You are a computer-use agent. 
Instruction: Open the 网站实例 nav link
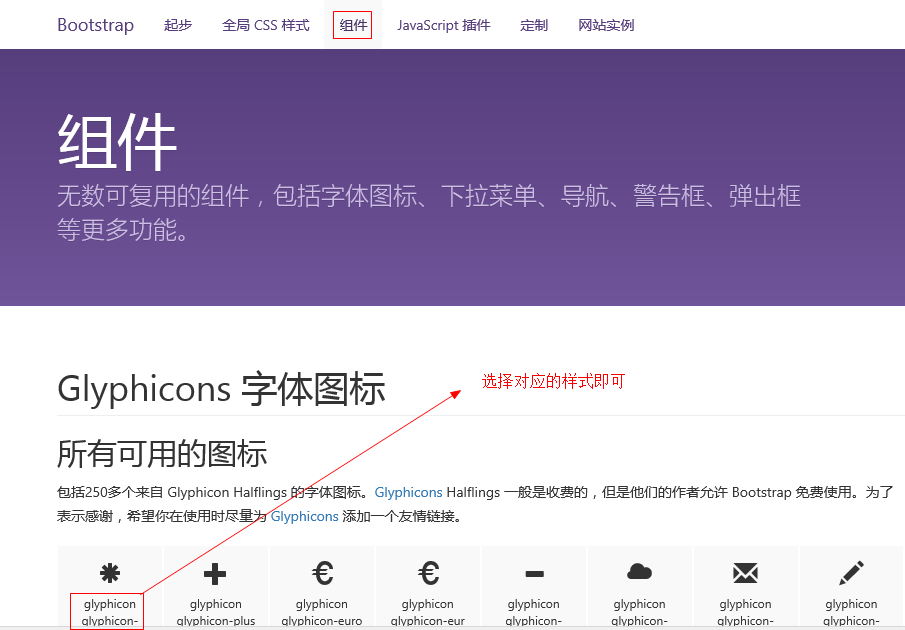[x=606, y=25]
